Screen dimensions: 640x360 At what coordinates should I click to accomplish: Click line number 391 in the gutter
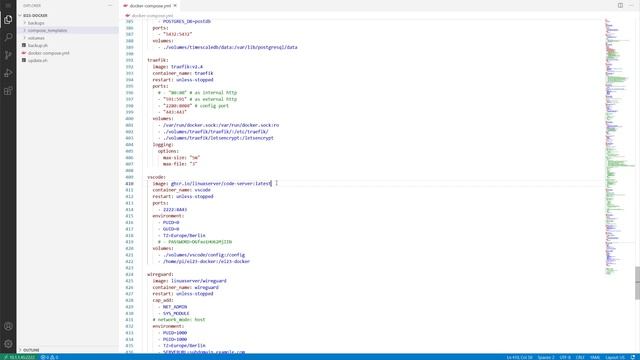tap(129, 60)
